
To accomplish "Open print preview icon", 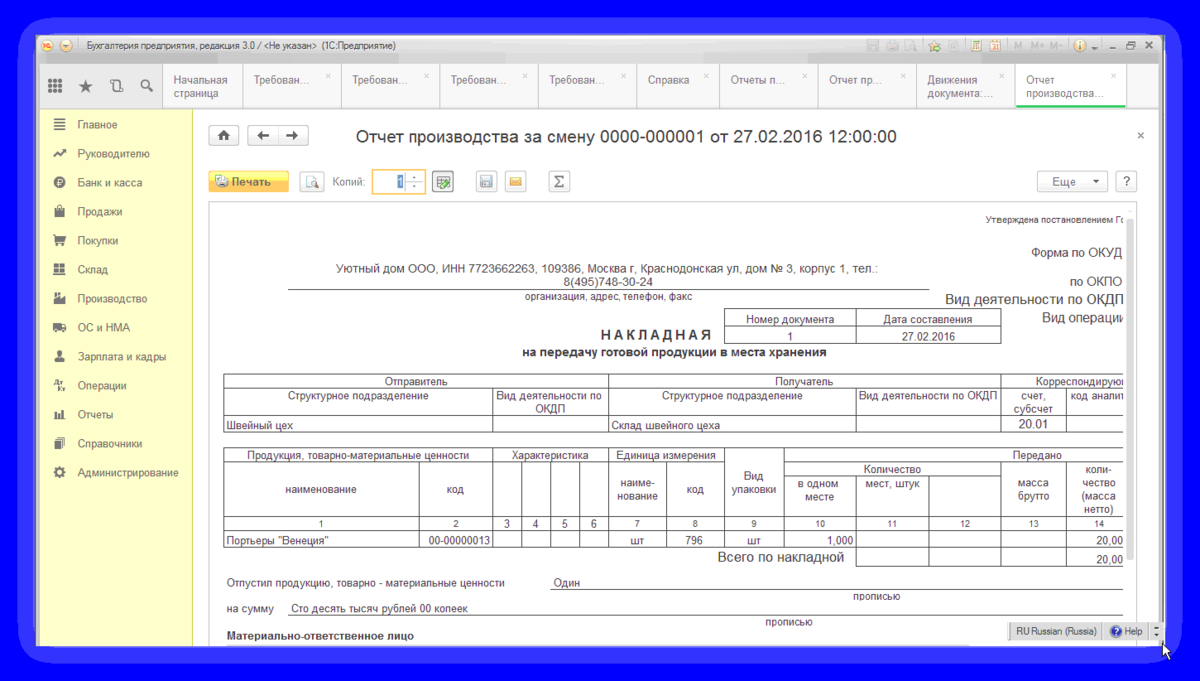I will pos(312,182).
